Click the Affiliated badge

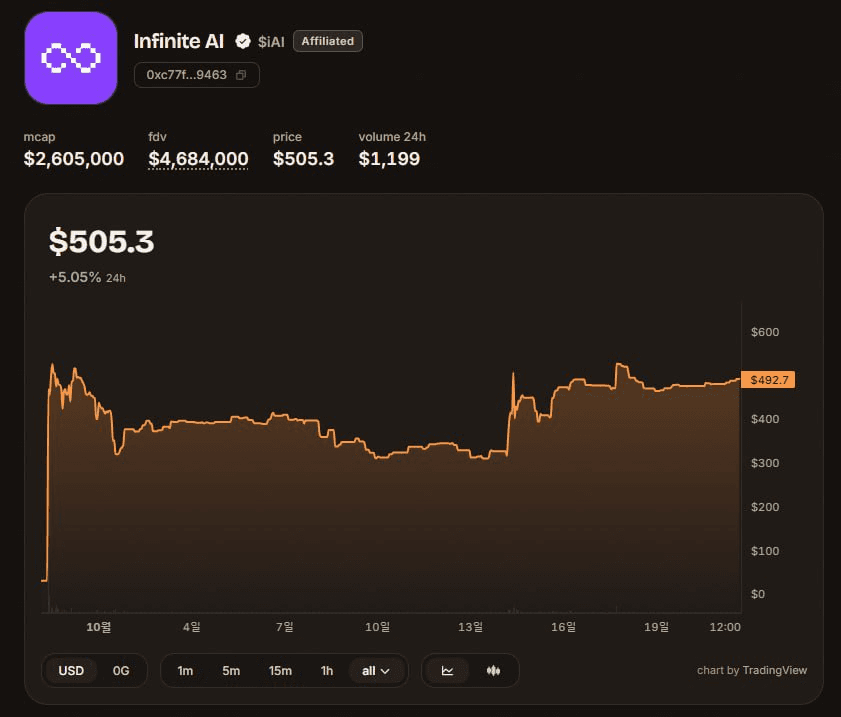[328, 41]
